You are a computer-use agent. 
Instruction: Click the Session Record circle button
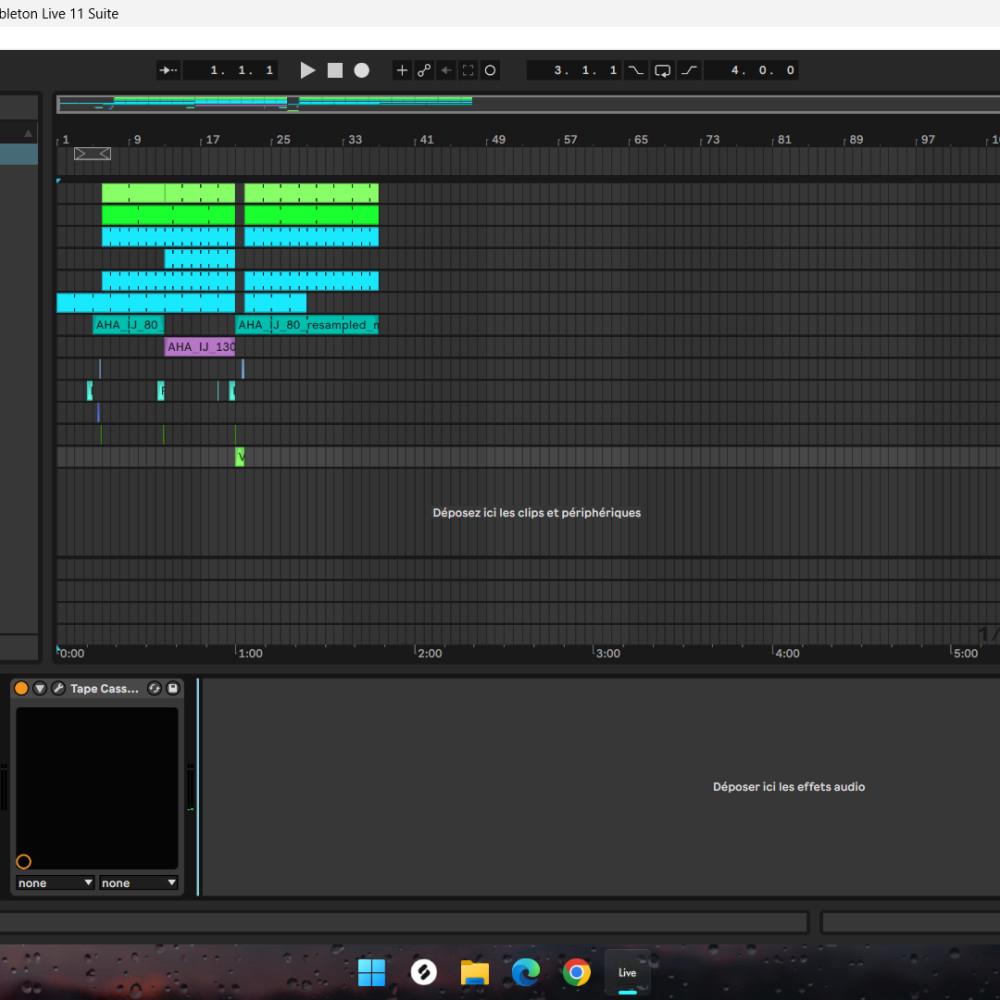[490, 70]
